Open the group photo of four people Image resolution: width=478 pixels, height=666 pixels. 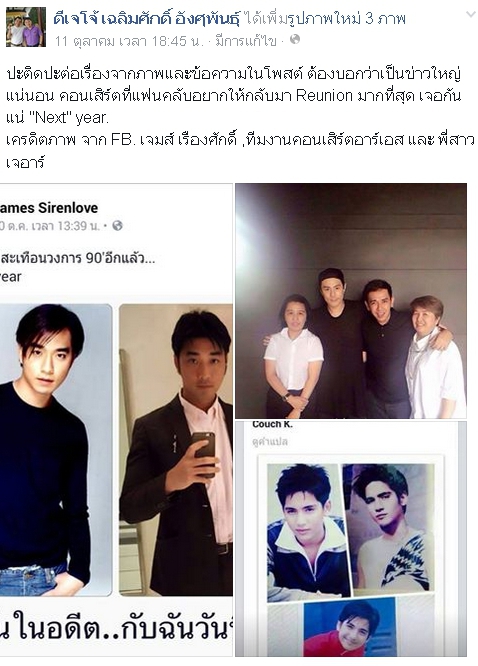[351, 300]
